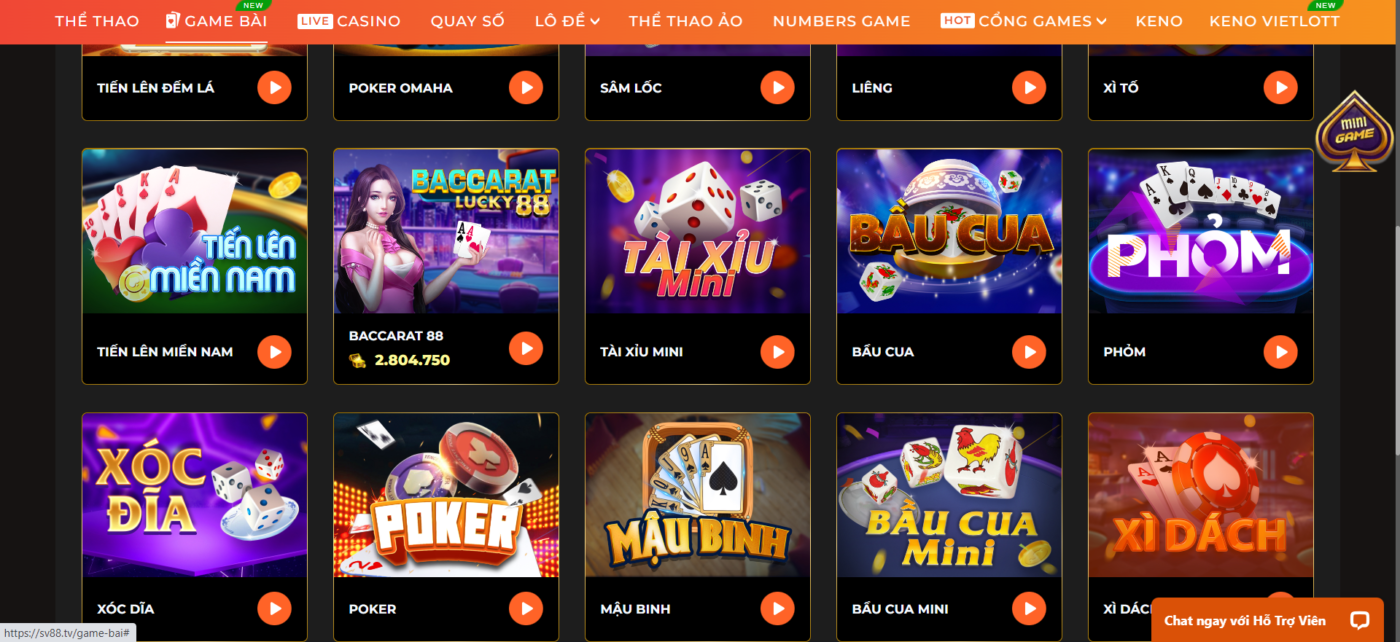Expand the Cổng Games dropdown
This screenshot has height=642, width=1400.
click(x=1024, y=21)
